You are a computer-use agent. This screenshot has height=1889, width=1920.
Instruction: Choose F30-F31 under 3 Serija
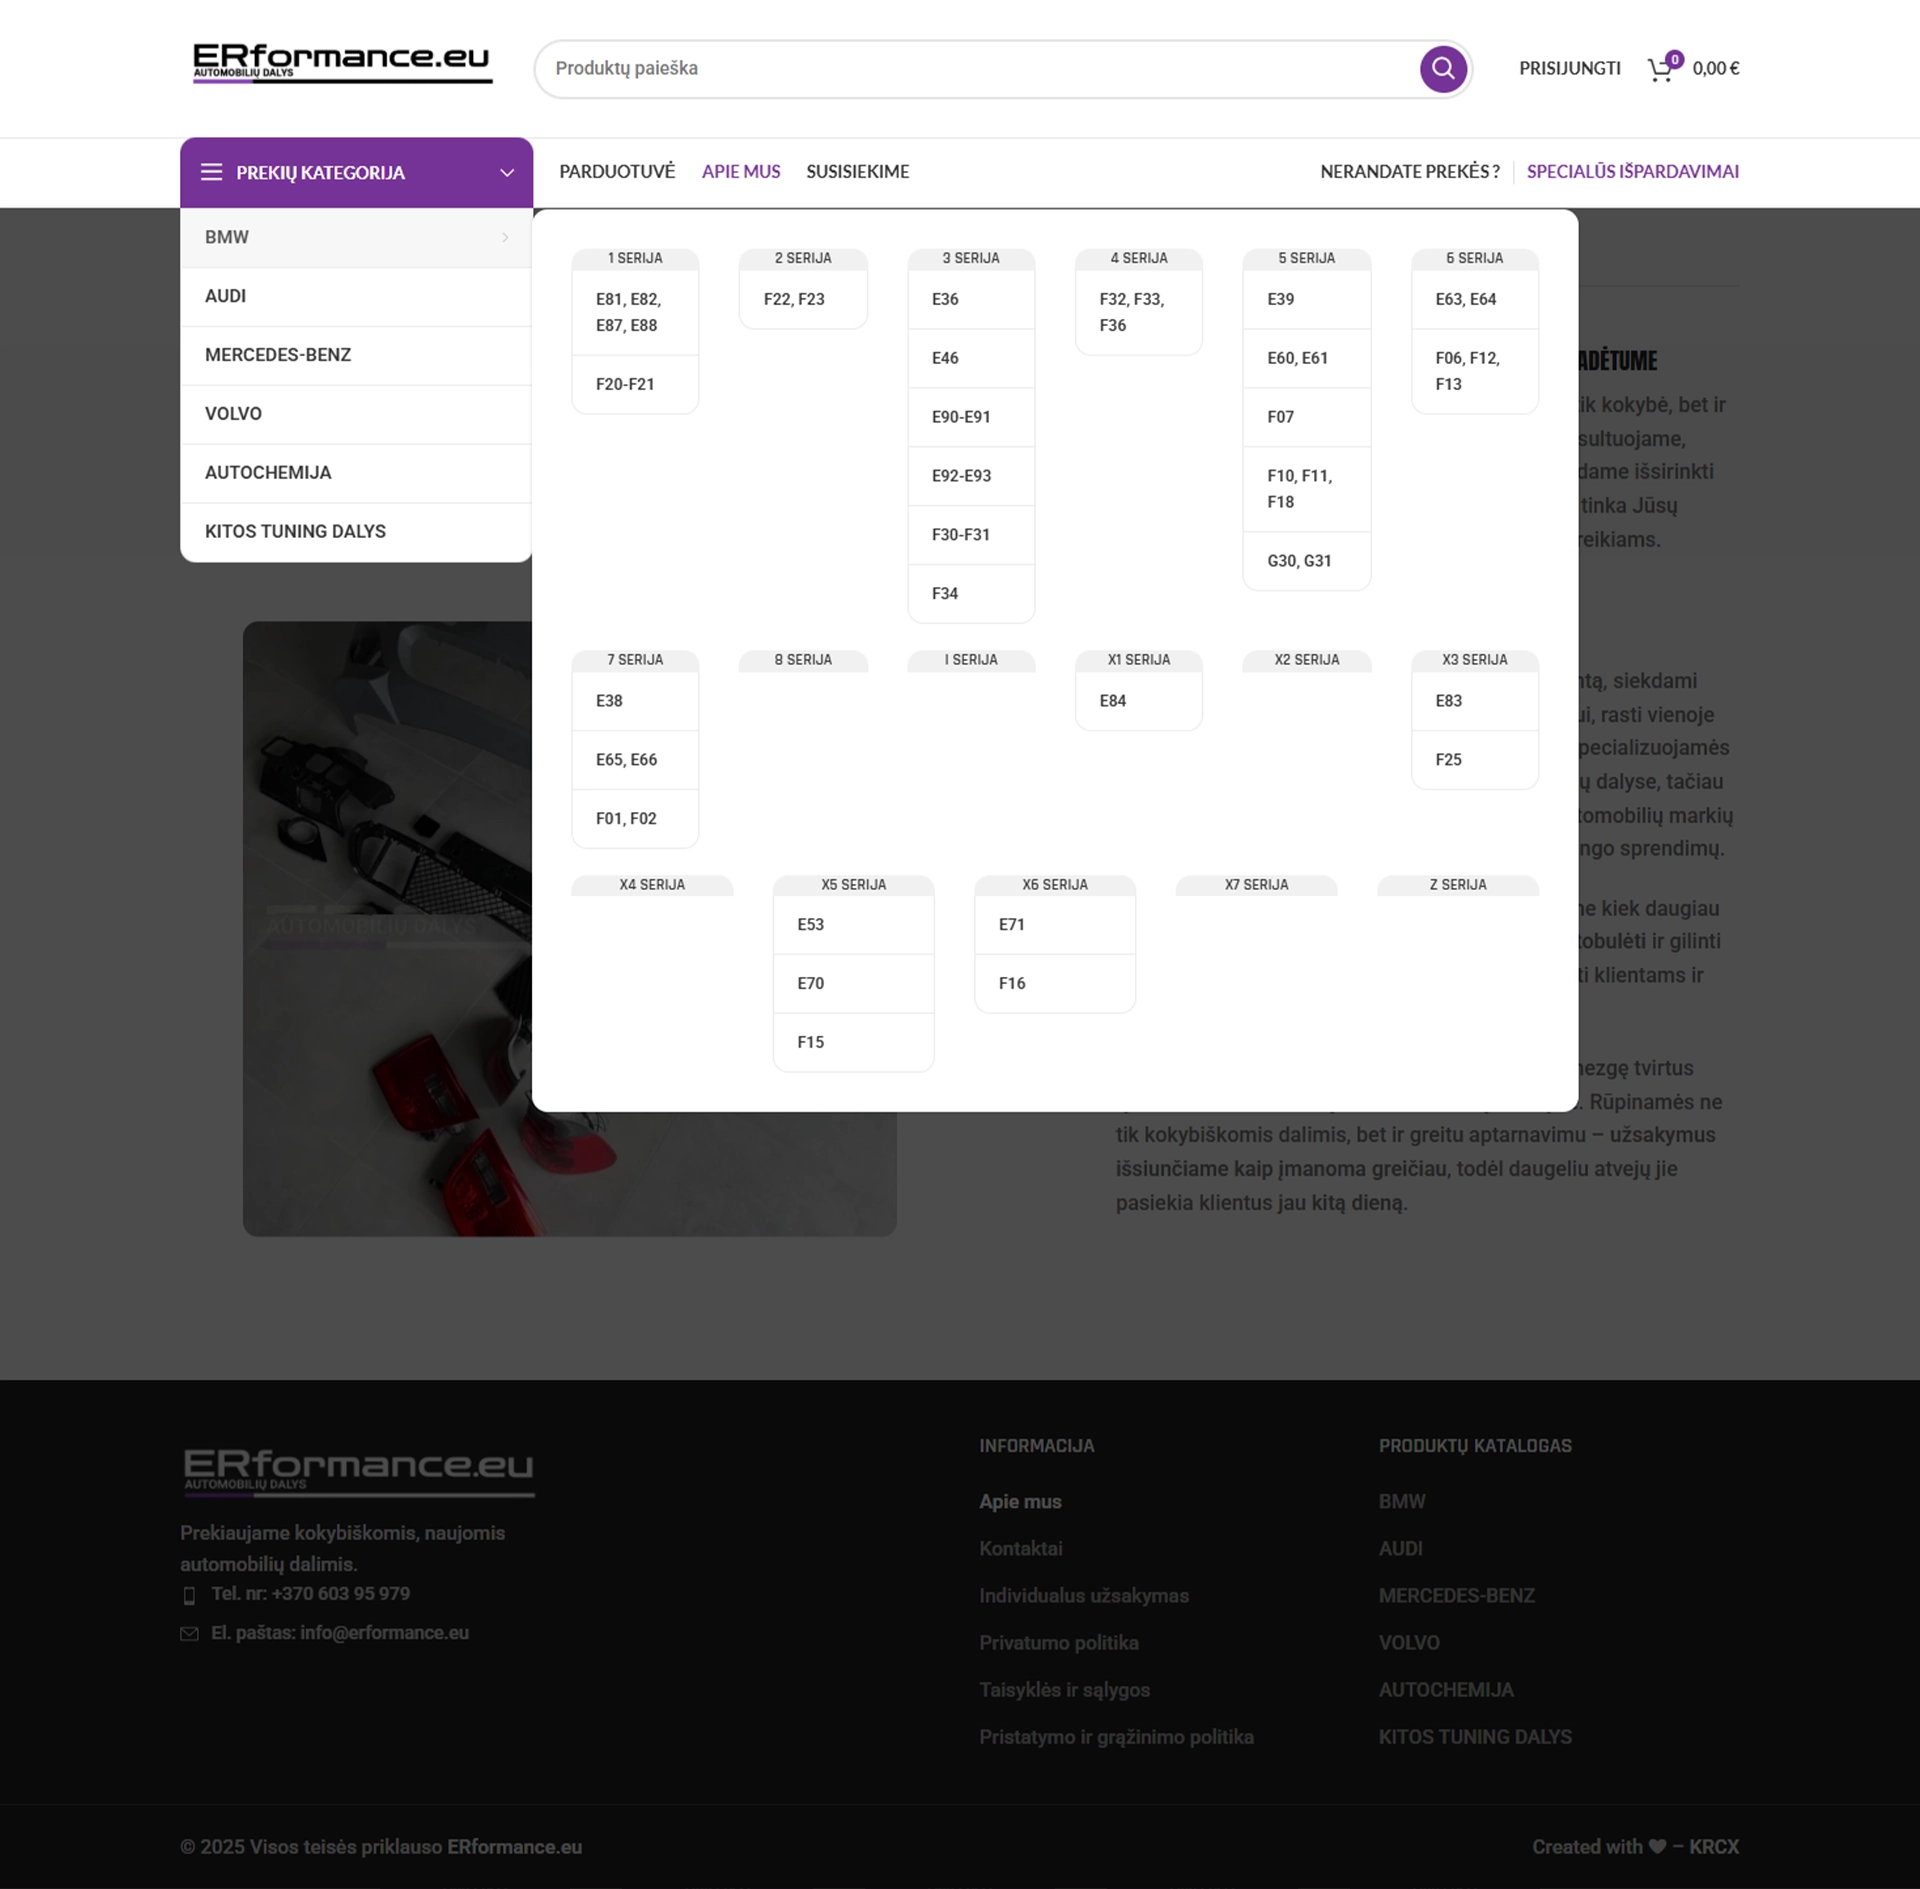point(971,535)
